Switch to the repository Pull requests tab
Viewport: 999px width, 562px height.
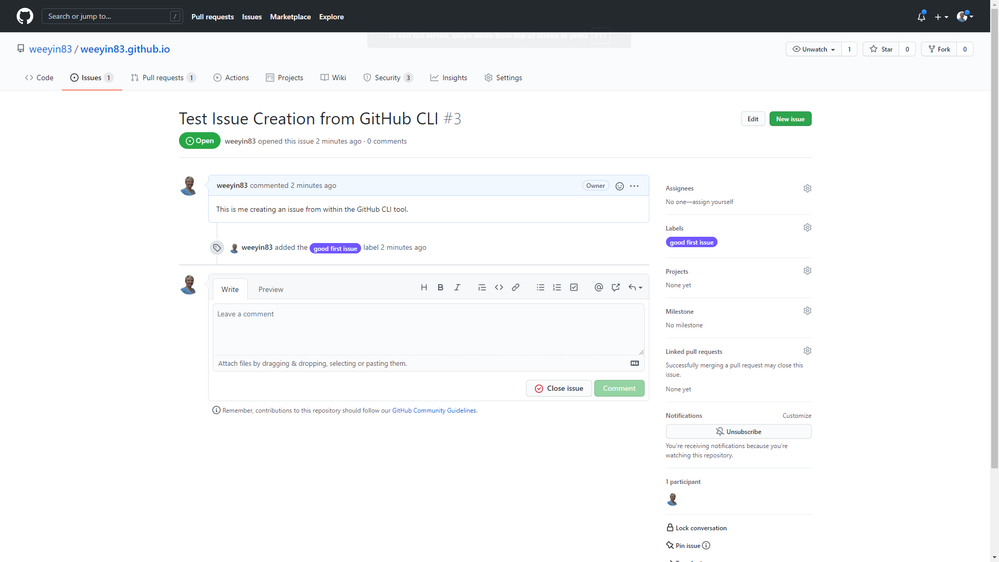[163, 78]
